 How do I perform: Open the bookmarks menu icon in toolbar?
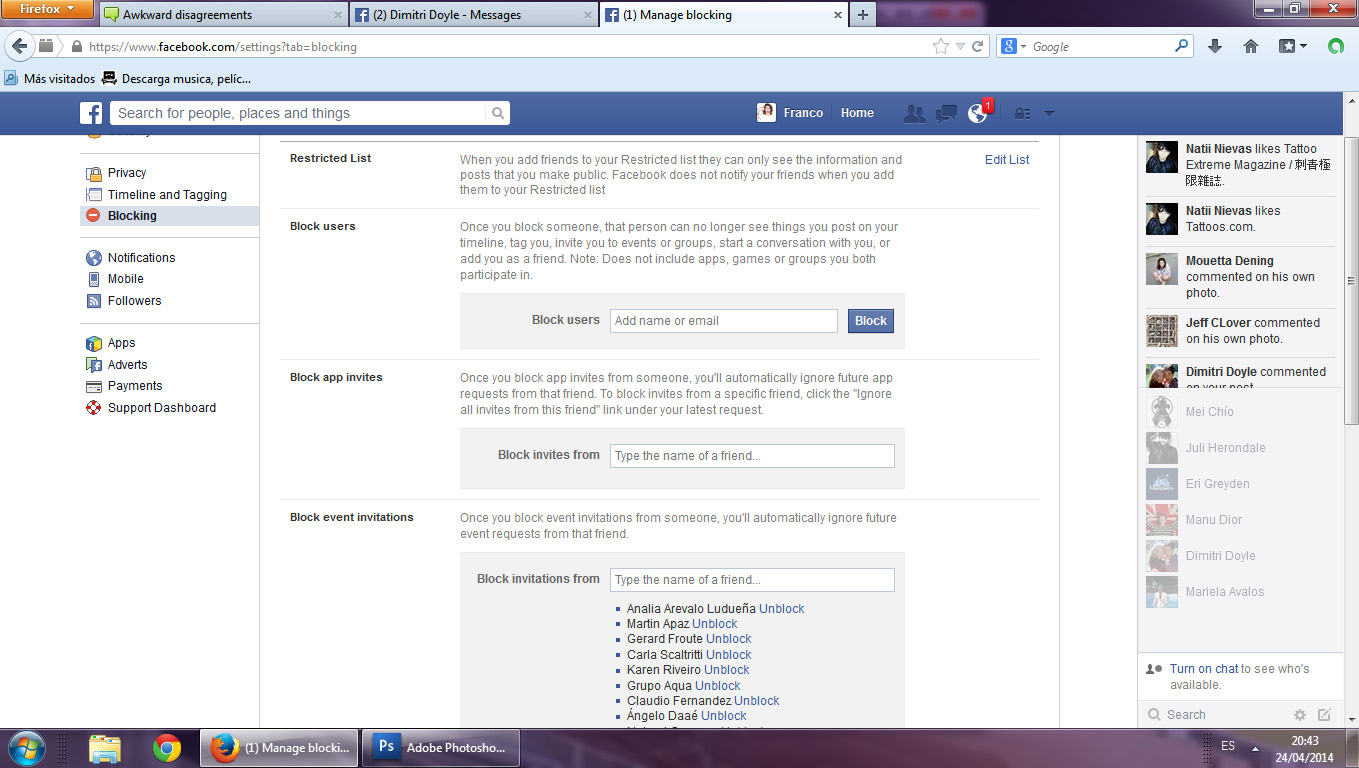coord(1293,47)
